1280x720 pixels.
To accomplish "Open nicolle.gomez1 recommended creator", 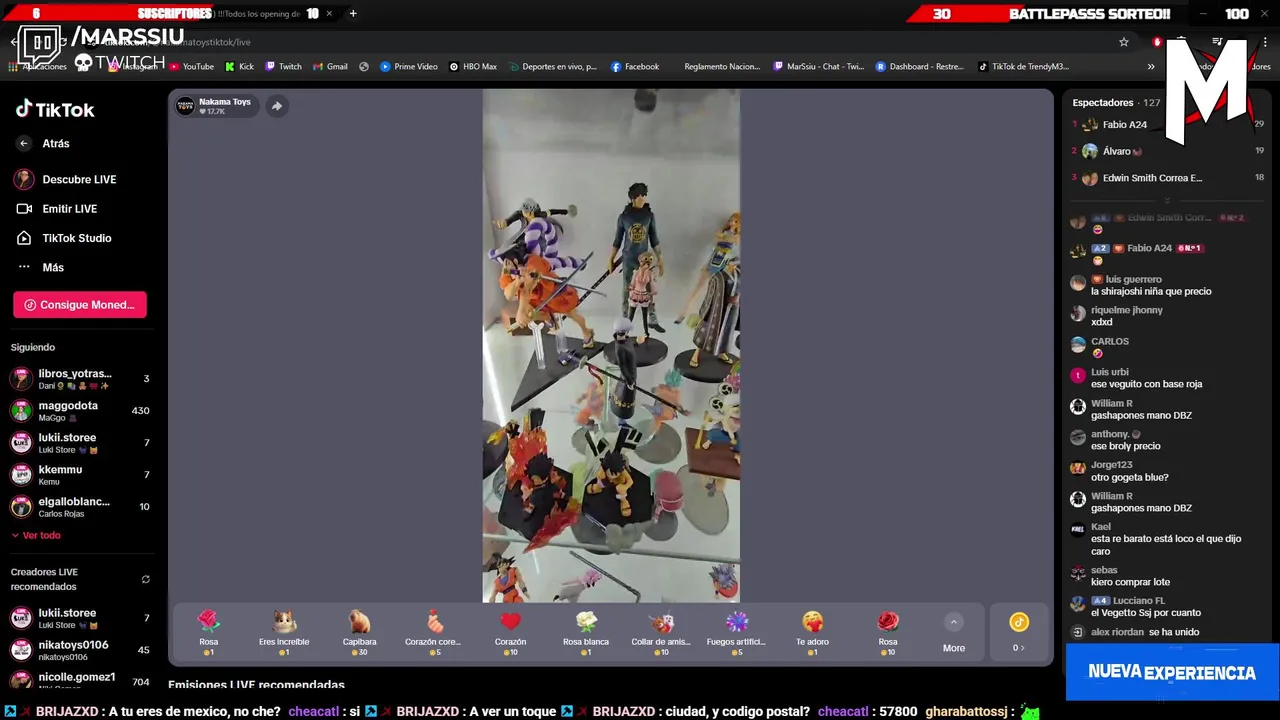I will coord(80,681).
